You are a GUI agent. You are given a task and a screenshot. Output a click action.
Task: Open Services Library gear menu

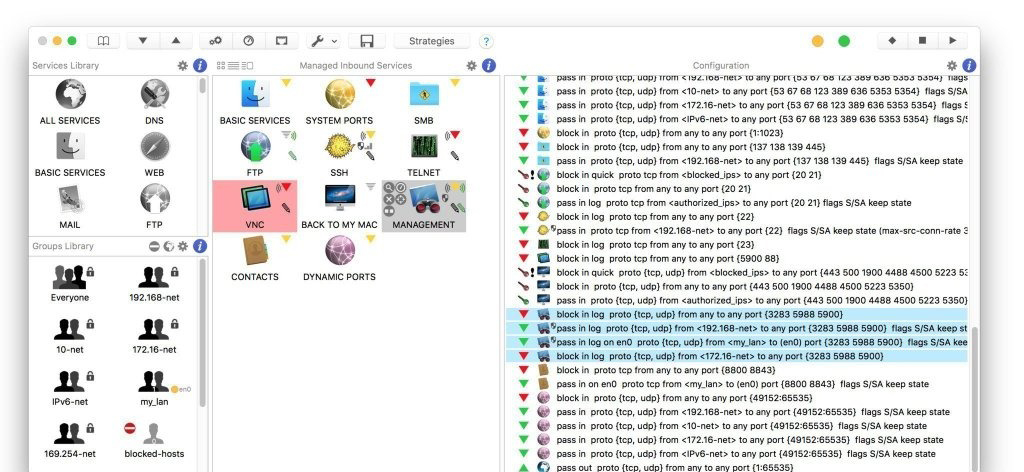(x=183, y=66)
